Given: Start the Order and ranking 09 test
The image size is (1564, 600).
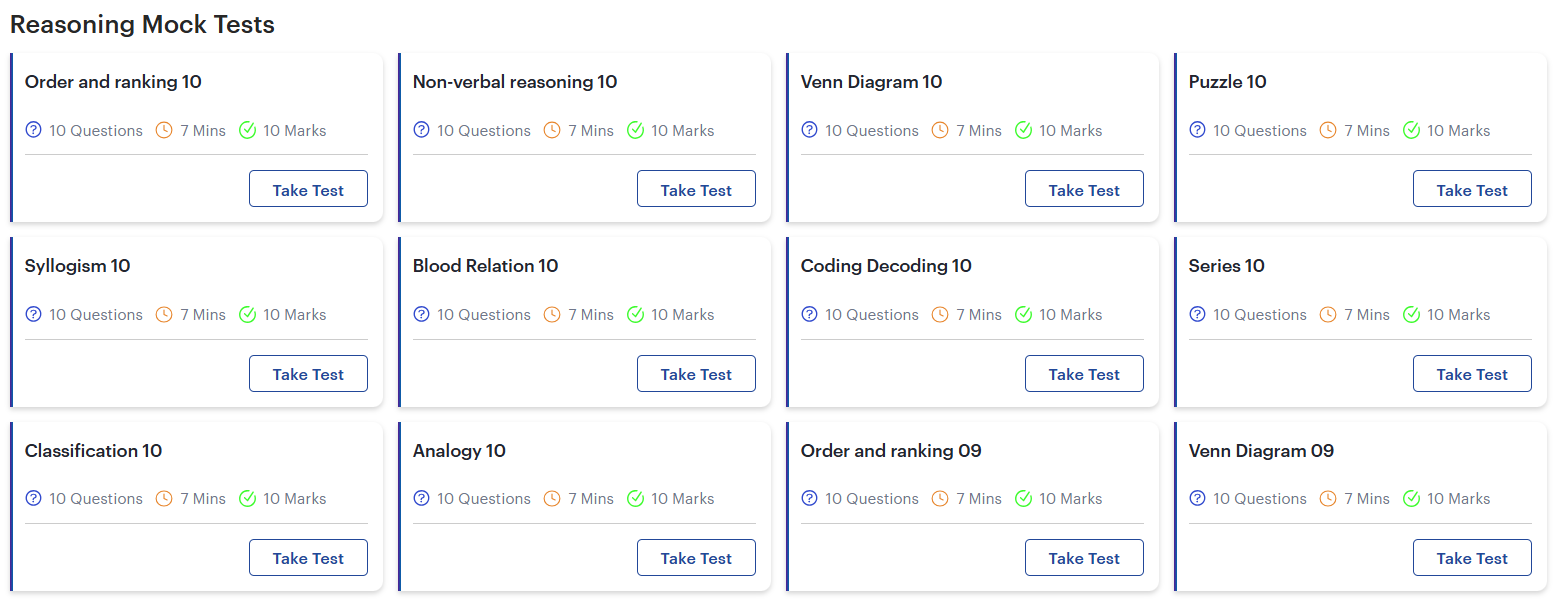Looking at the screenshot, I should click(x=1084, y=557).
